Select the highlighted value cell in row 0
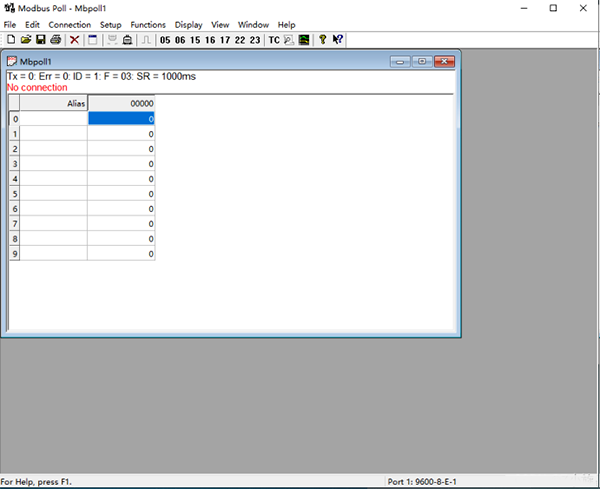 tap(121, 119)
